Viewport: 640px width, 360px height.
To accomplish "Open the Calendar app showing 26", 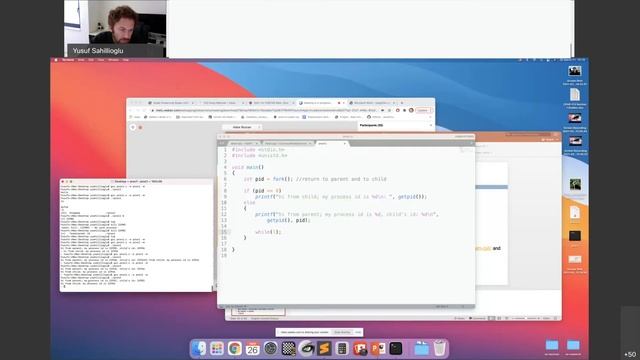I will click(x=253, y=349).
